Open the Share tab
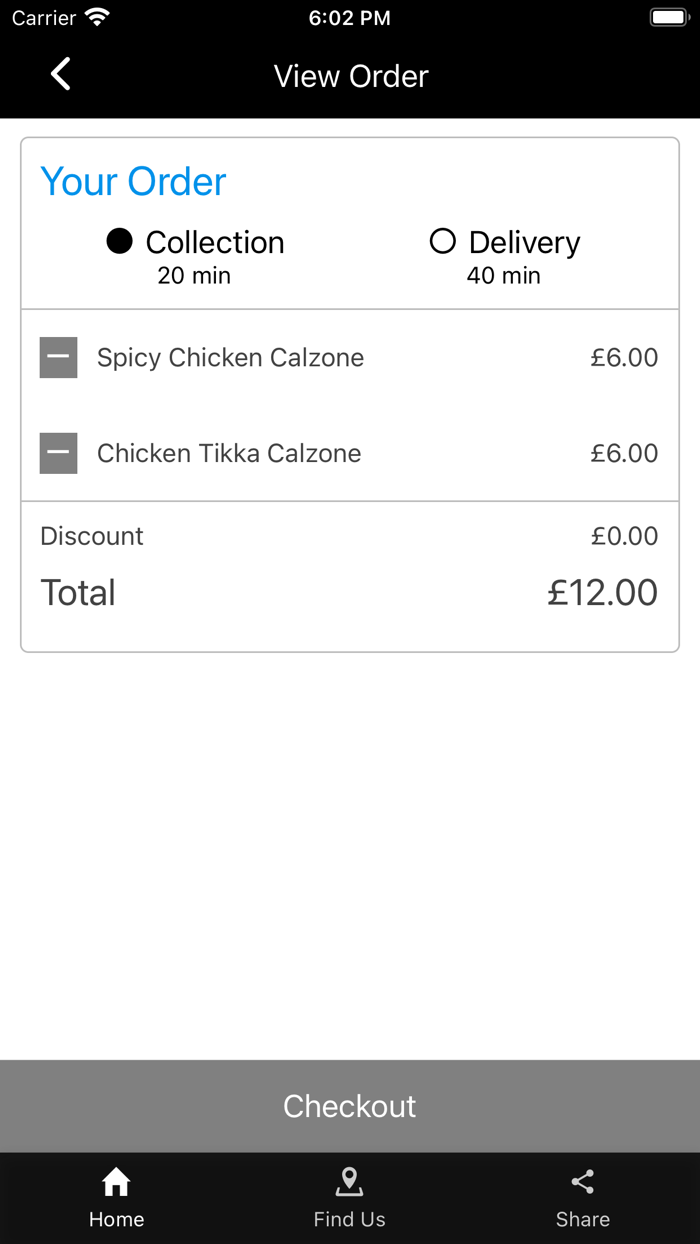 coord(583,1219)
